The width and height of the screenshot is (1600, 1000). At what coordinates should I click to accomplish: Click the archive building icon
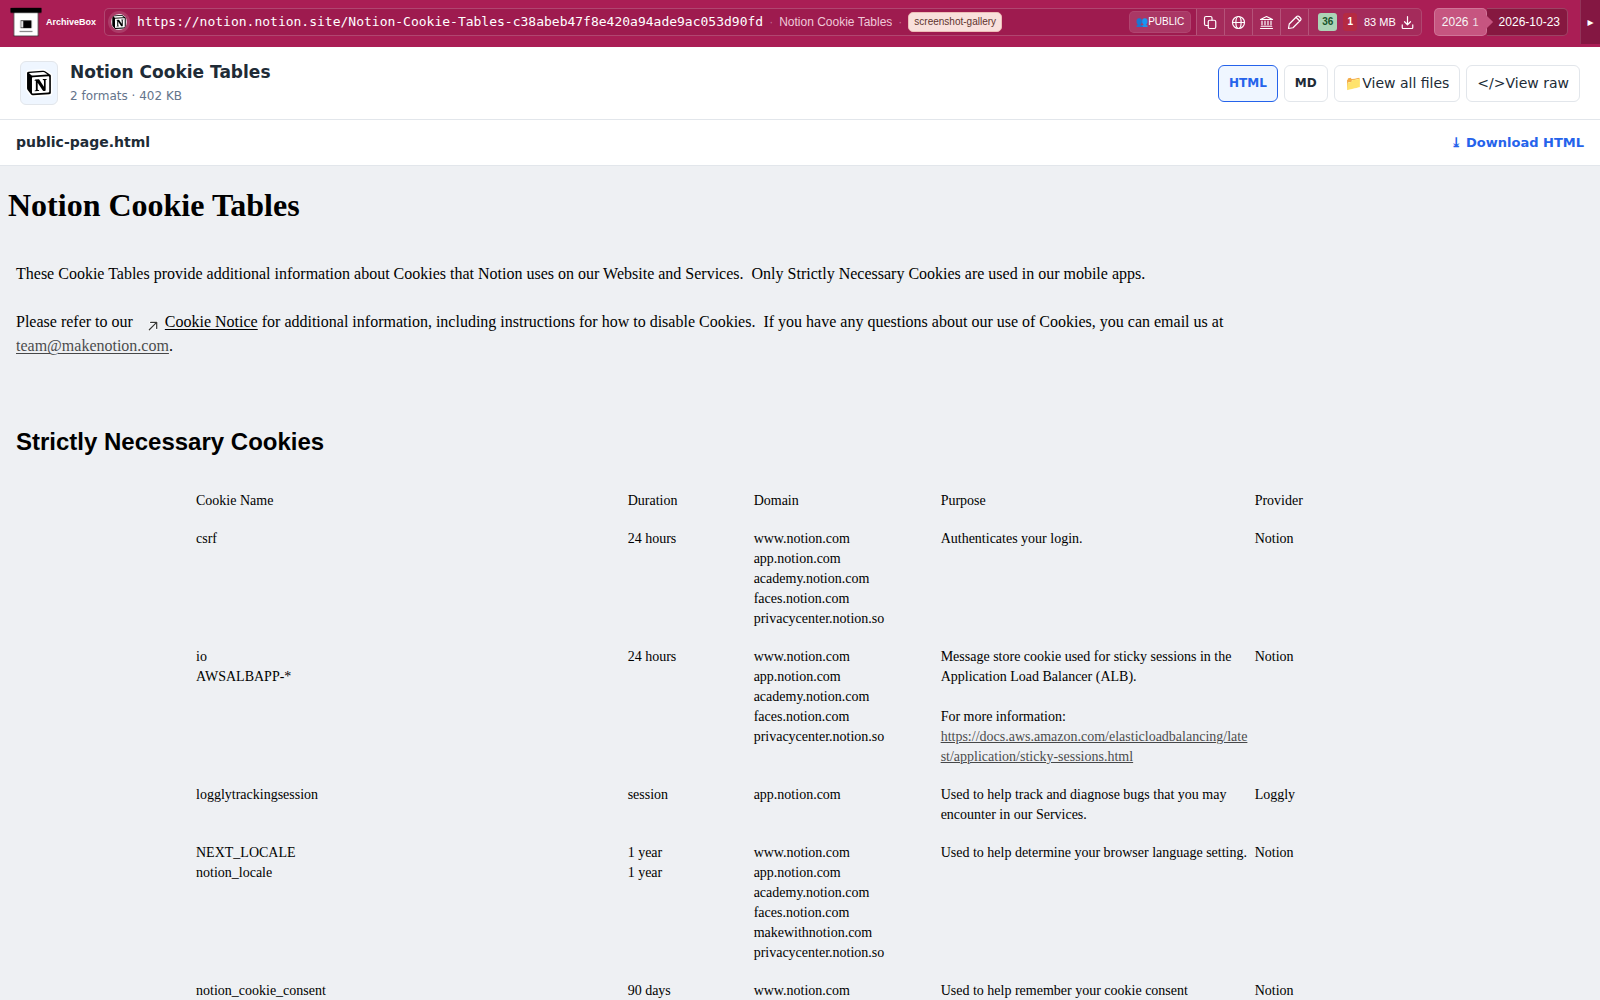pyautogui.click(x=1266, y=22)
